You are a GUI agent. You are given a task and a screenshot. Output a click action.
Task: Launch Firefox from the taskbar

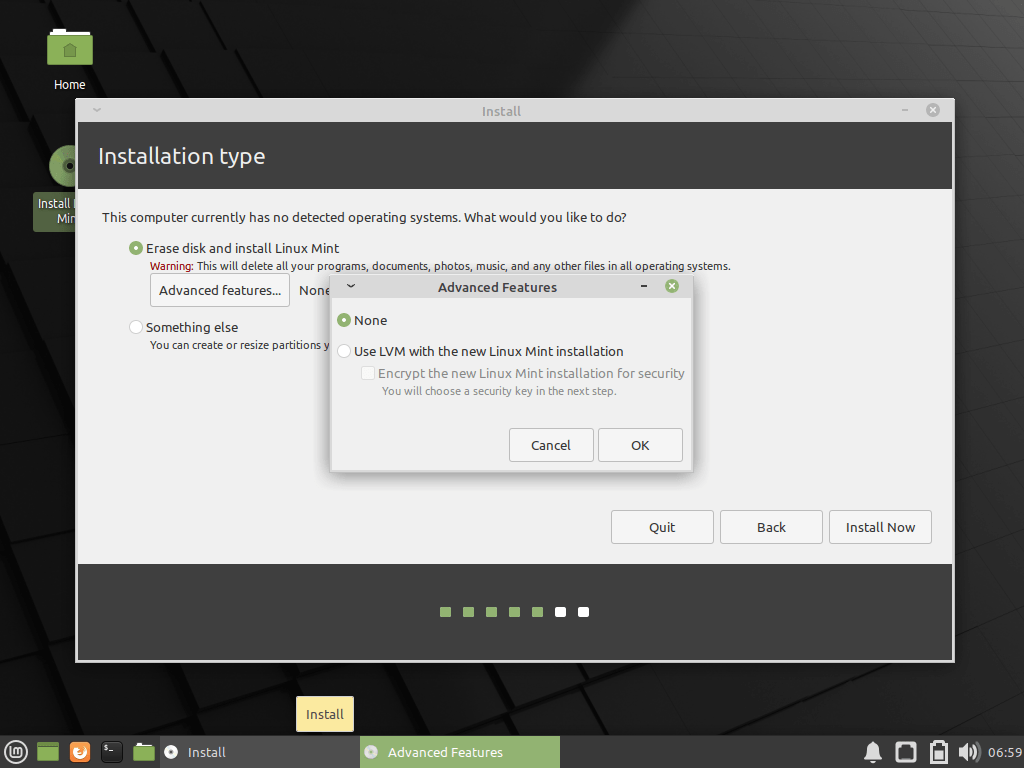pyautogui.click(x=80, y=752)
